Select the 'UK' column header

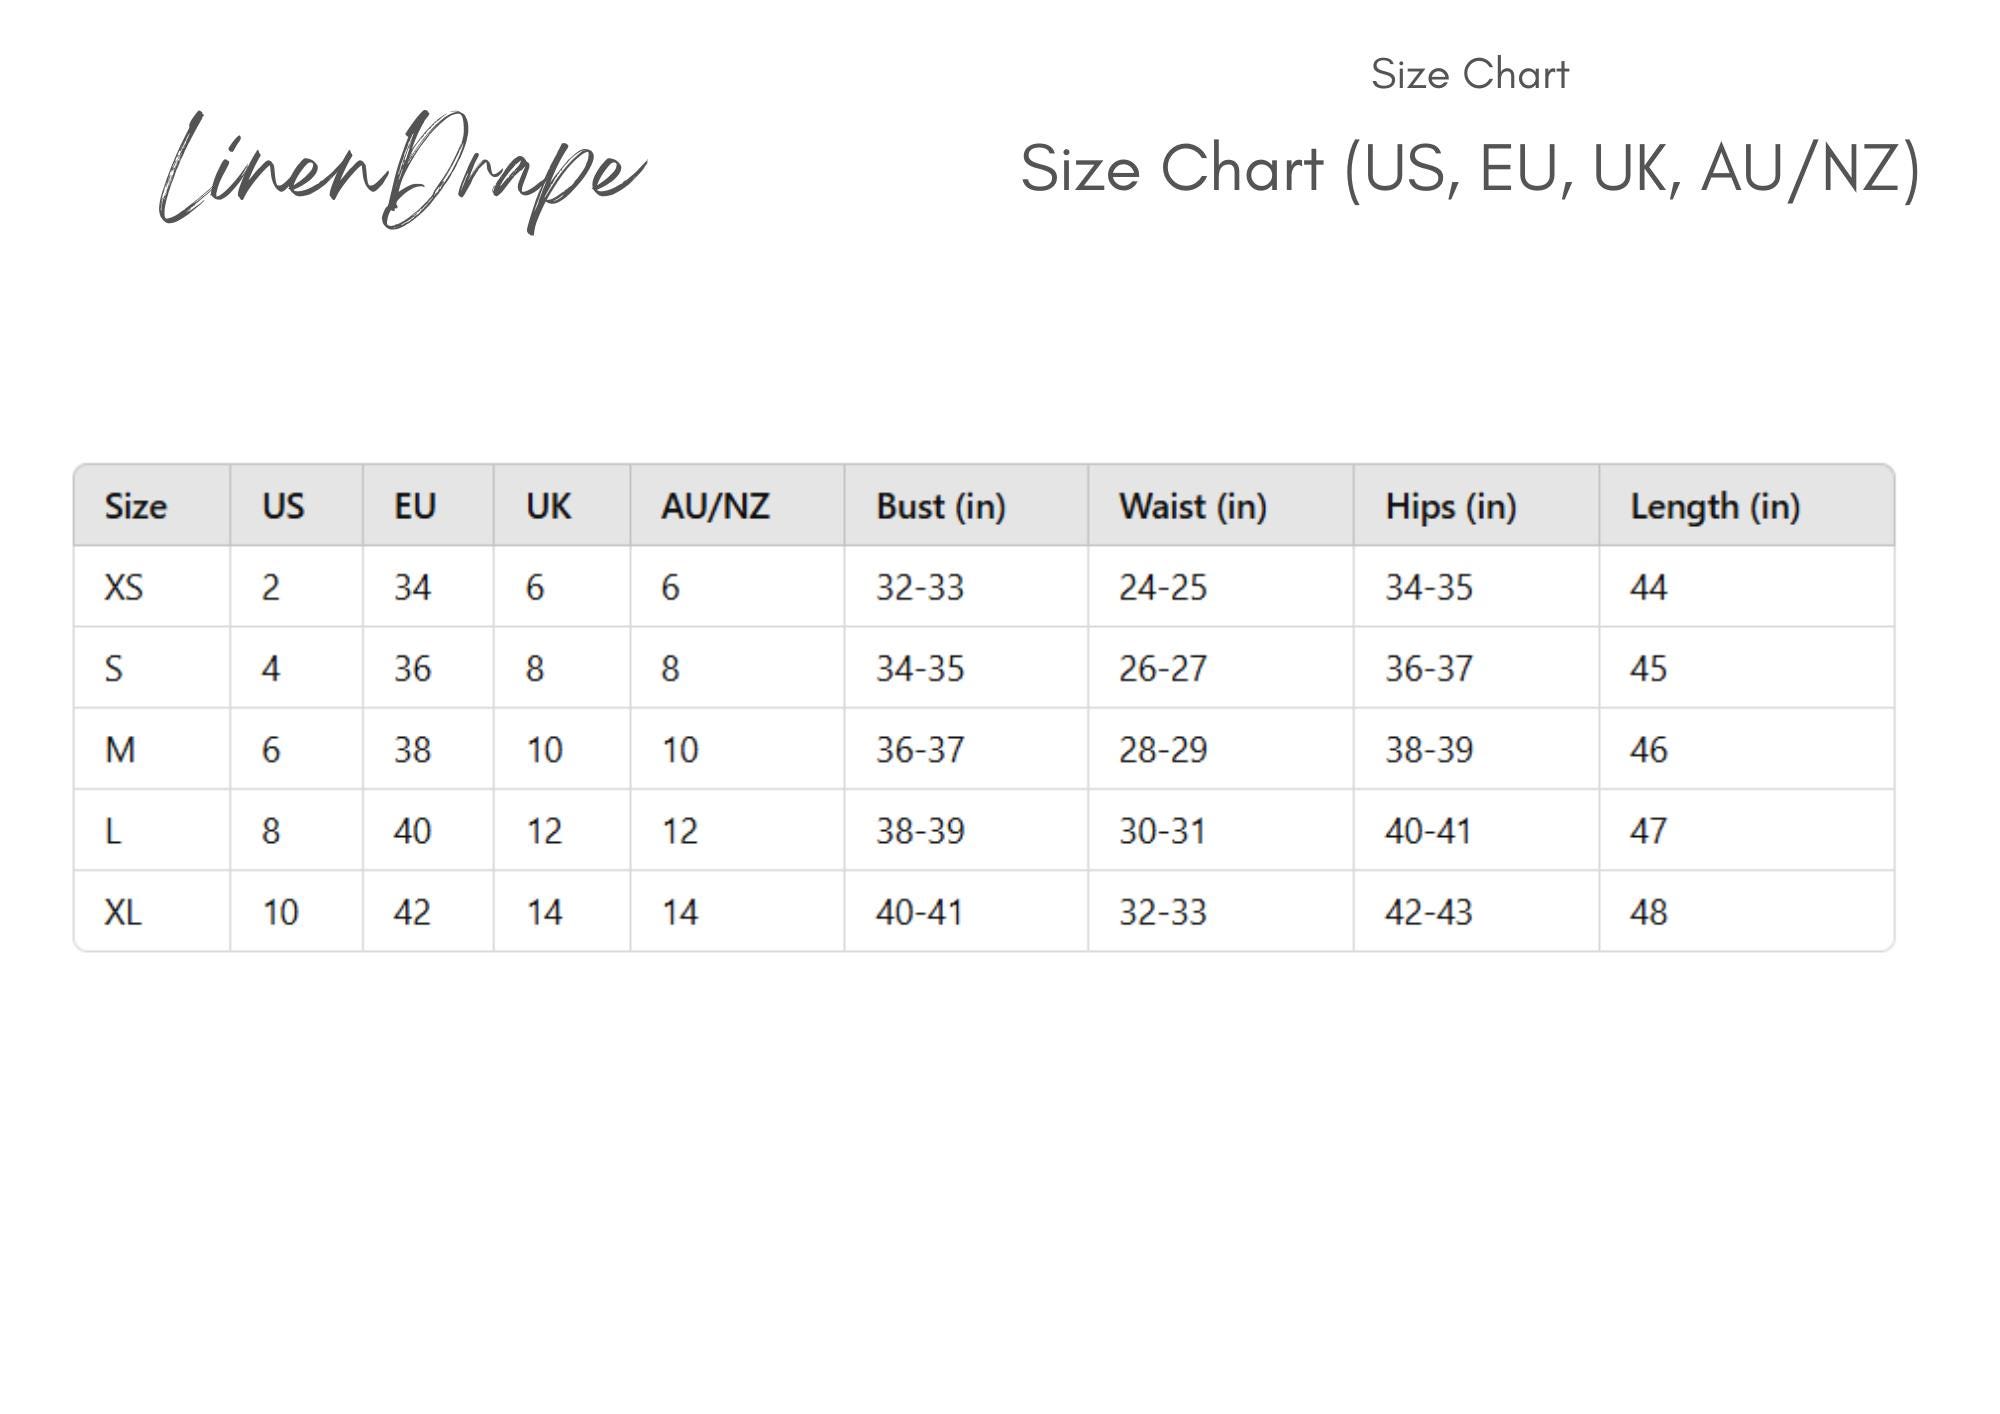pos(549,506)
